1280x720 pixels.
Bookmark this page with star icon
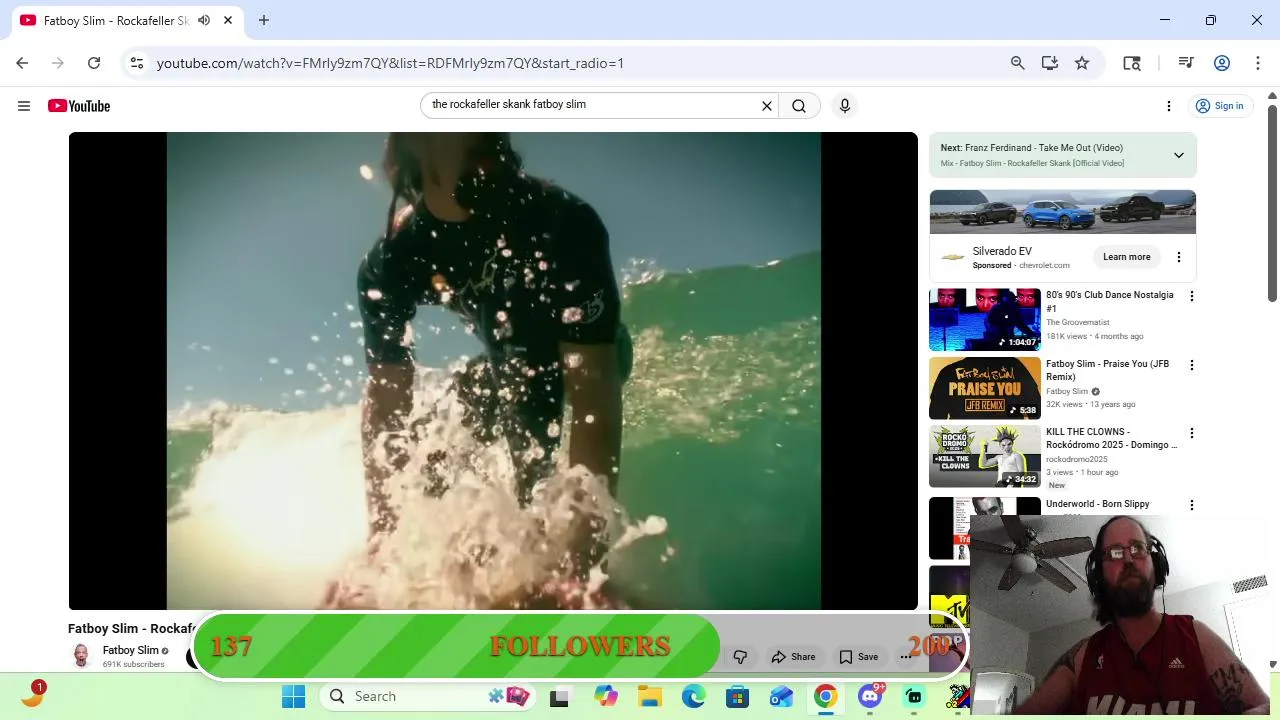pos(1082,63)
